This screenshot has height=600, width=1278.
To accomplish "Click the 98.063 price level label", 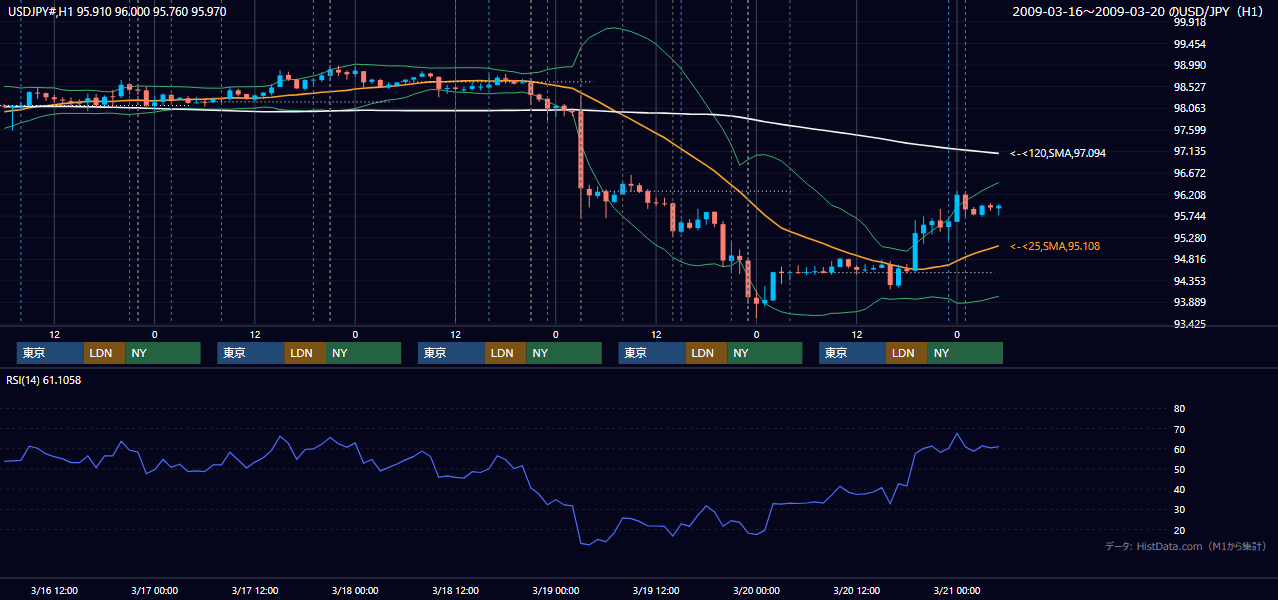I will click(1189, 108).
